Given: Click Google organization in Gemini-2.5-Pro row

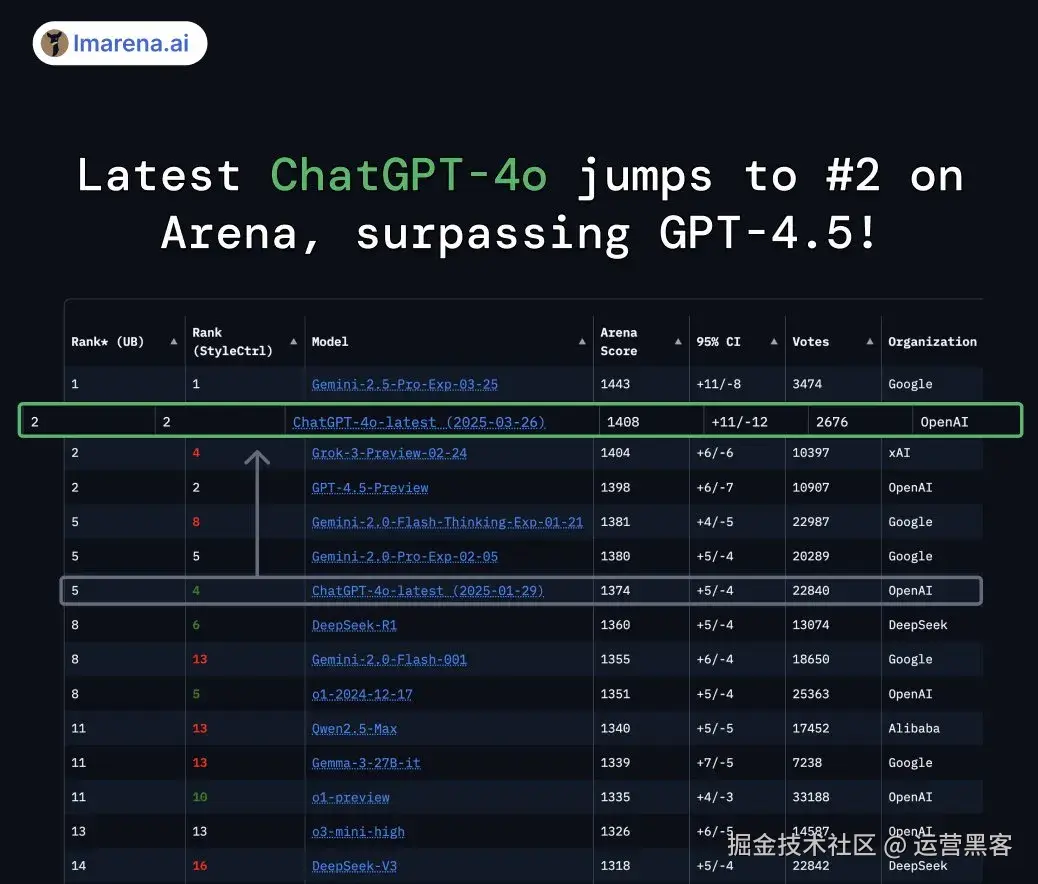Looking at the screenshot, I should click(x=910, y=384).
